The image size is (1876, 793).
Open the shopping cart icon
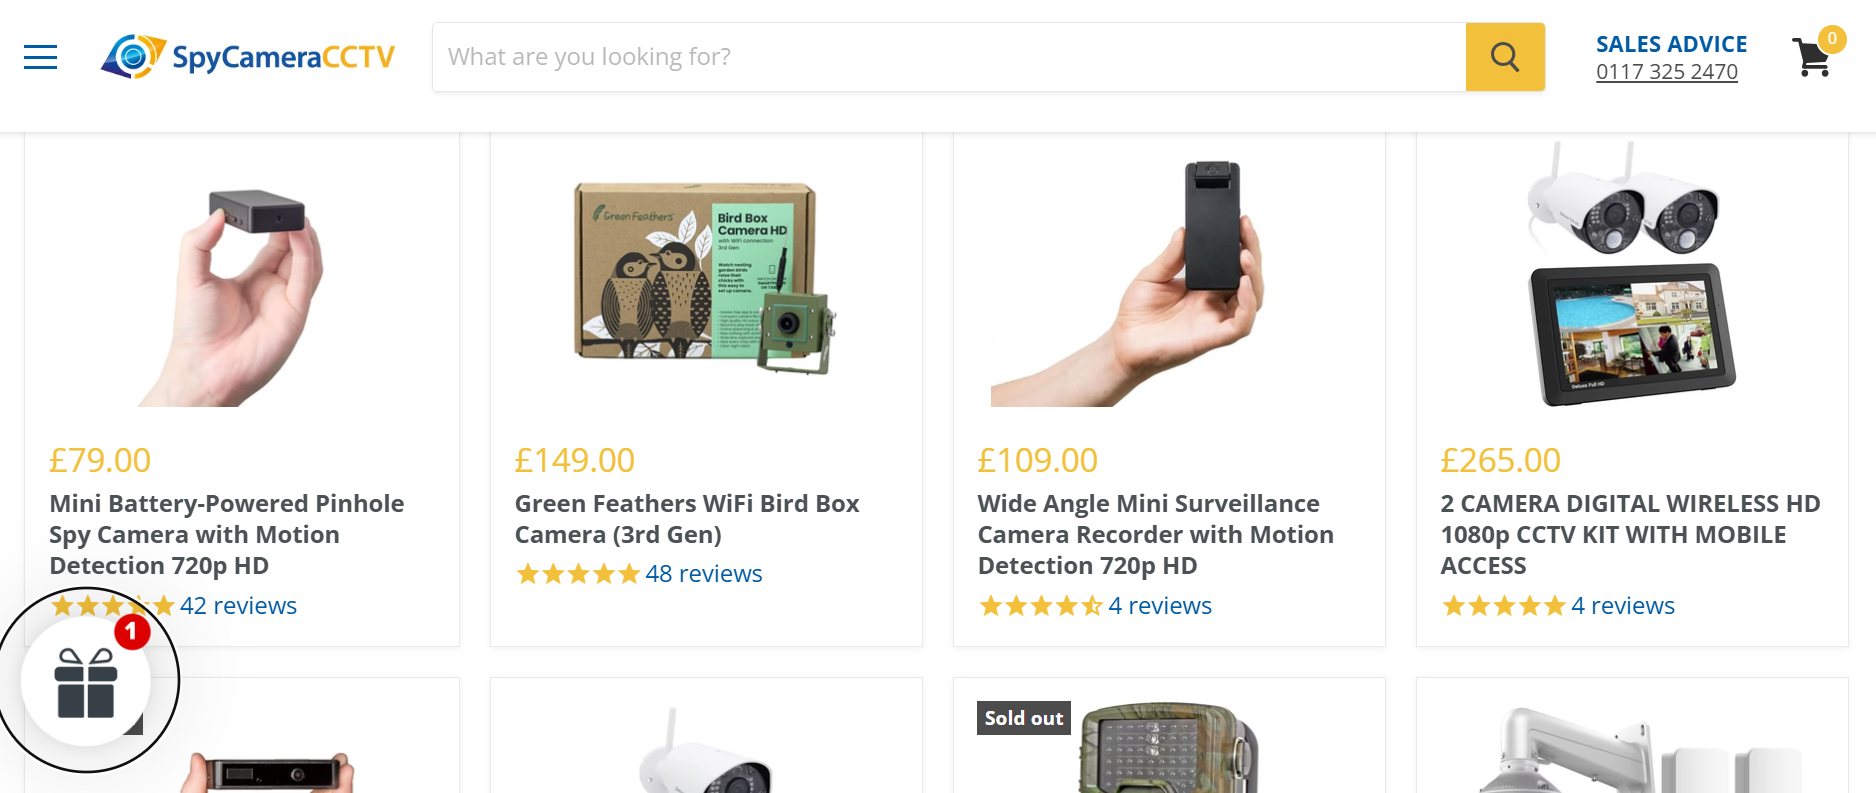pyautogui.click(x=1813, y=57)
